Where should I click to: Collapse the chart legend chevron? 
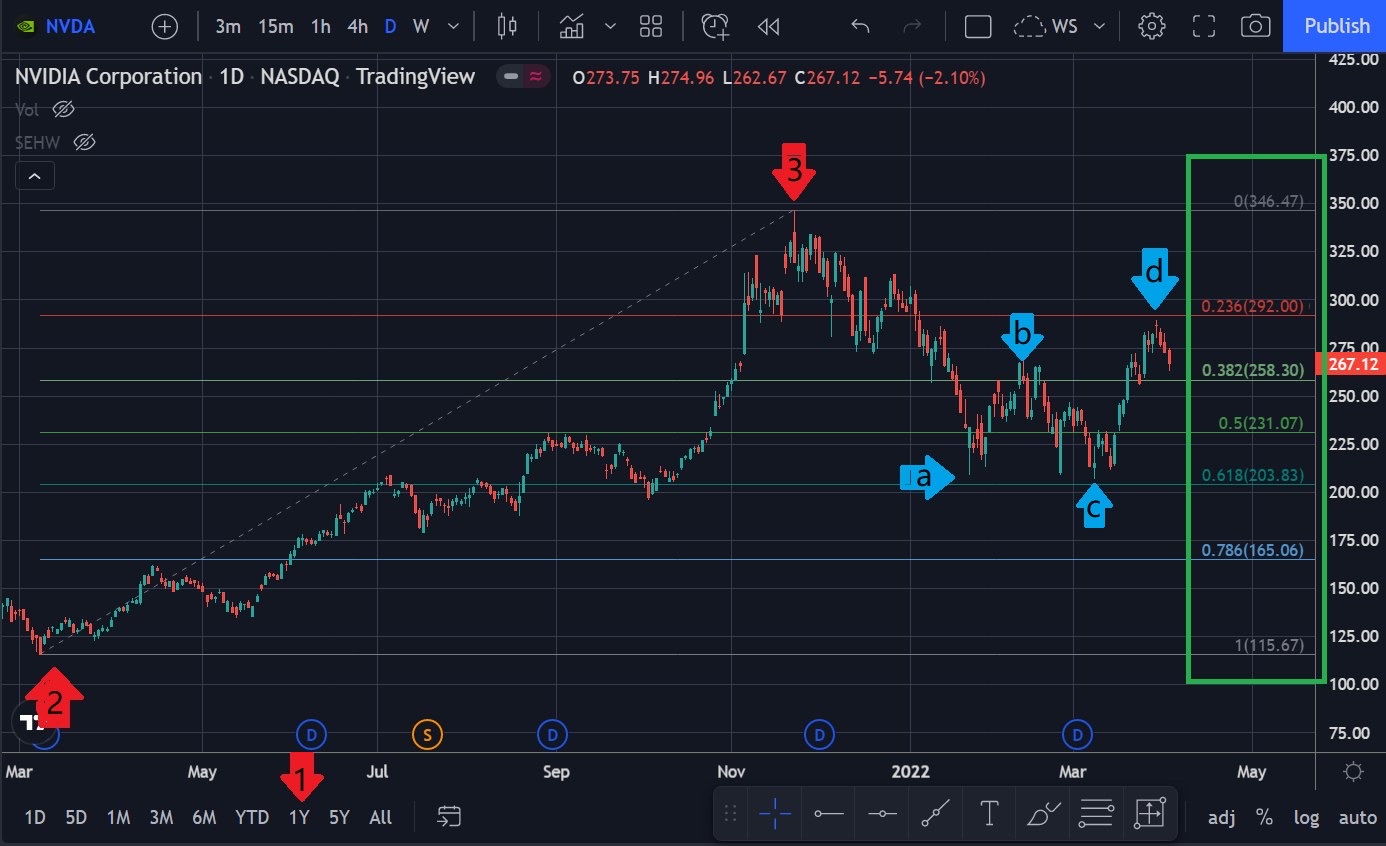point(35,177)
